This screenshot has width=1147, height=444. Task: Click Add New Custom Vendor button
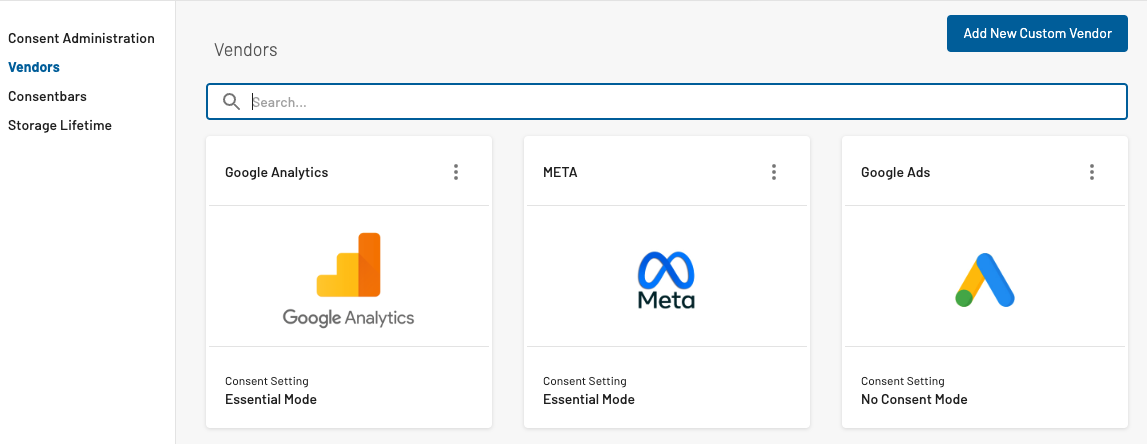[x=1037, y=34]
